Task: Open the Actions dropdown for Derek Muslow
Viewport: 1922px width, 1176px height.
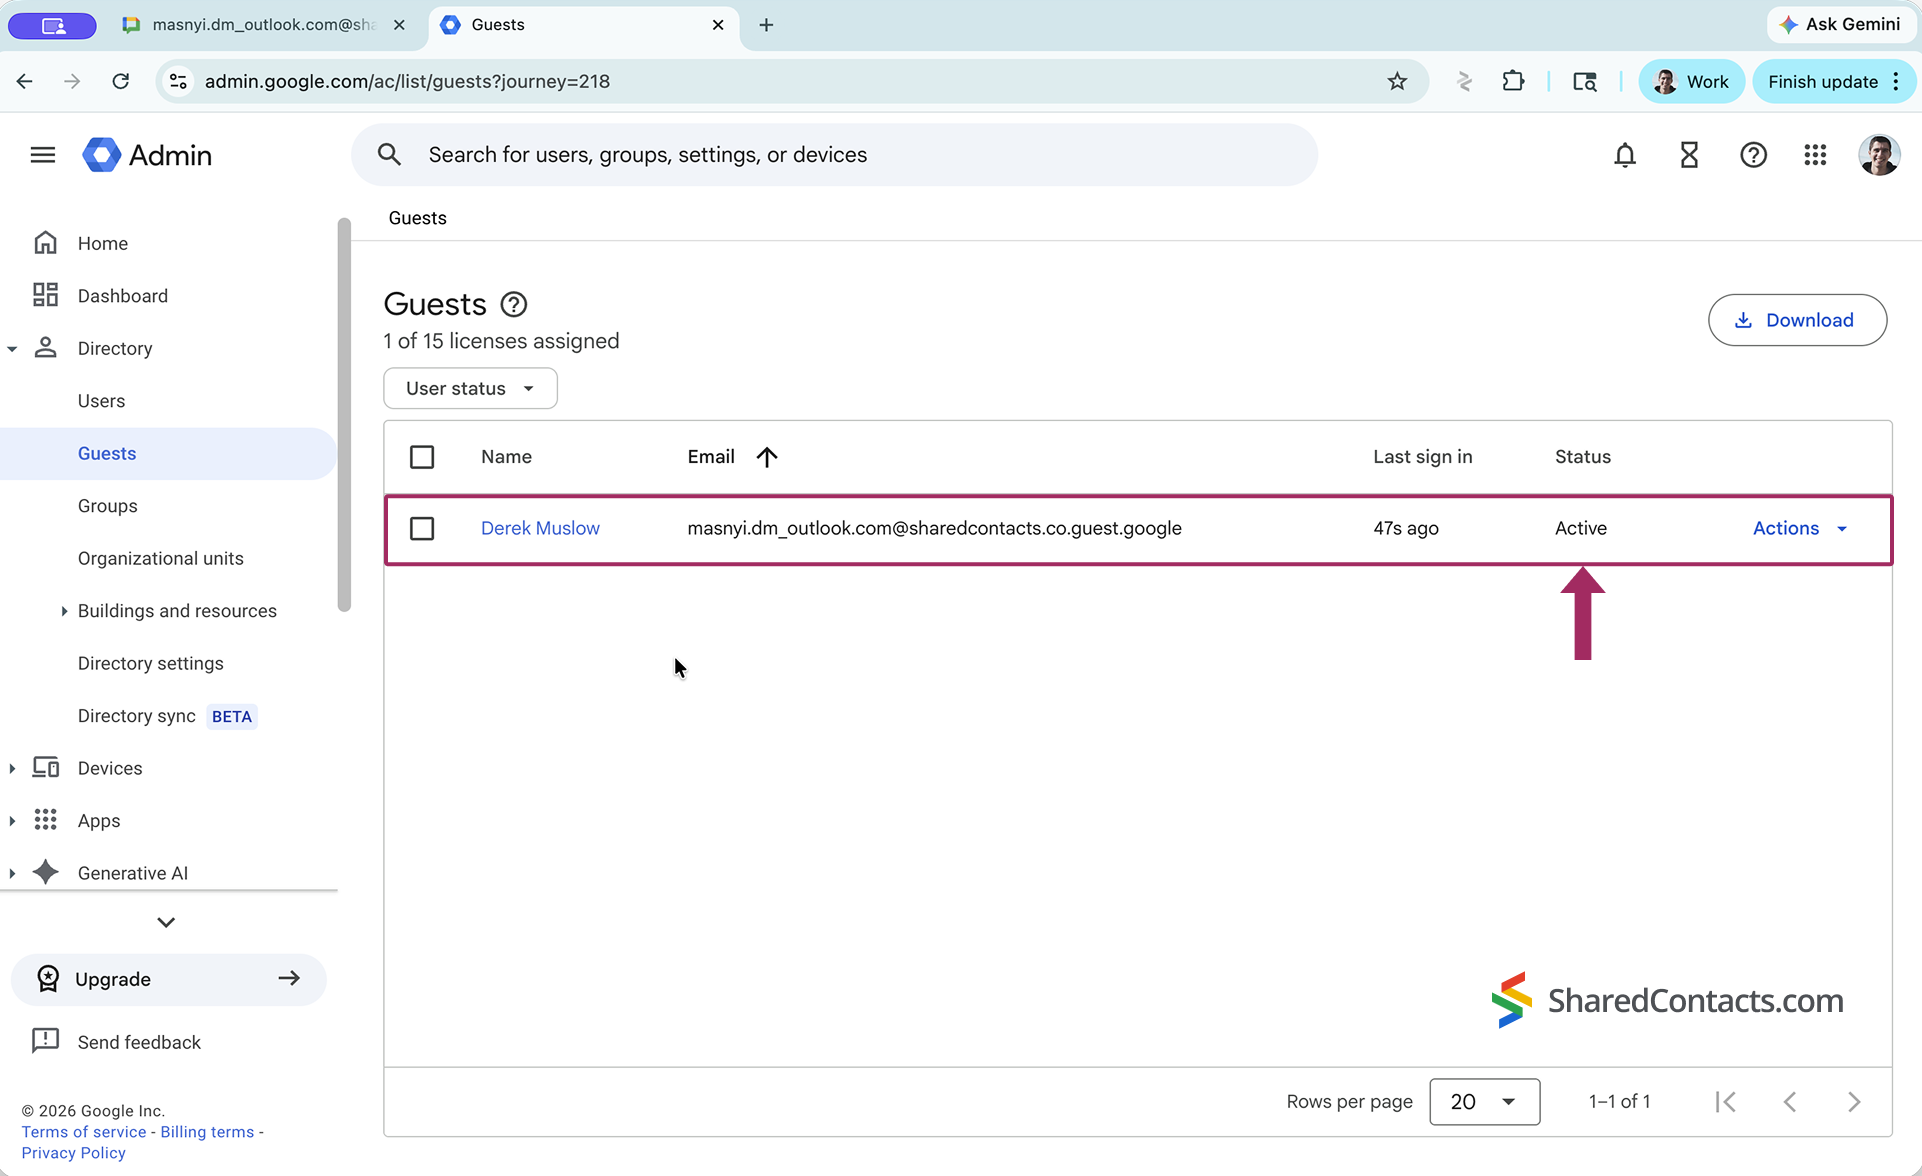Action: 1800,528
